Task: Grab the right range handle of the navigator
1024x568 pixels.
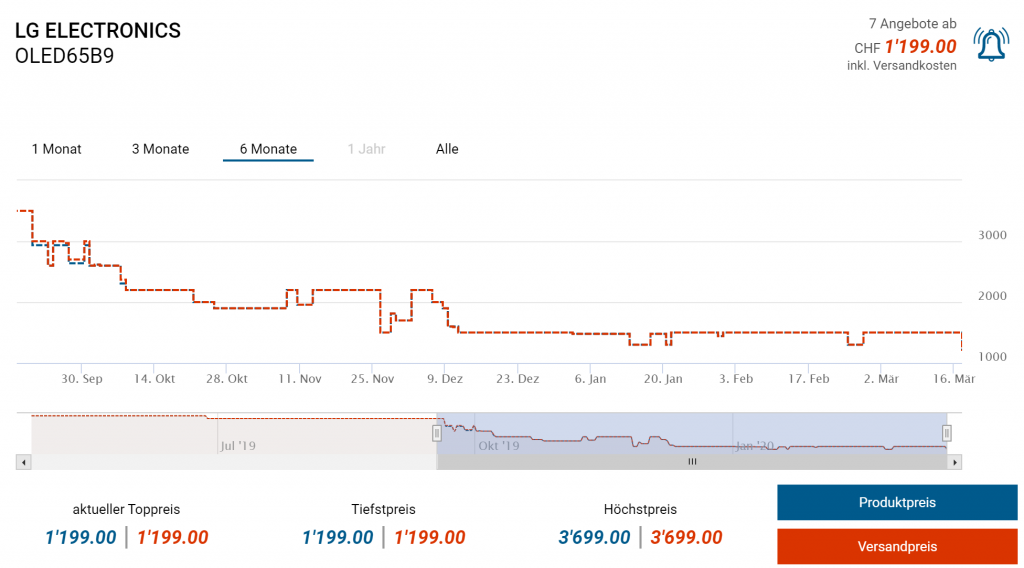Action: [947, 433]
